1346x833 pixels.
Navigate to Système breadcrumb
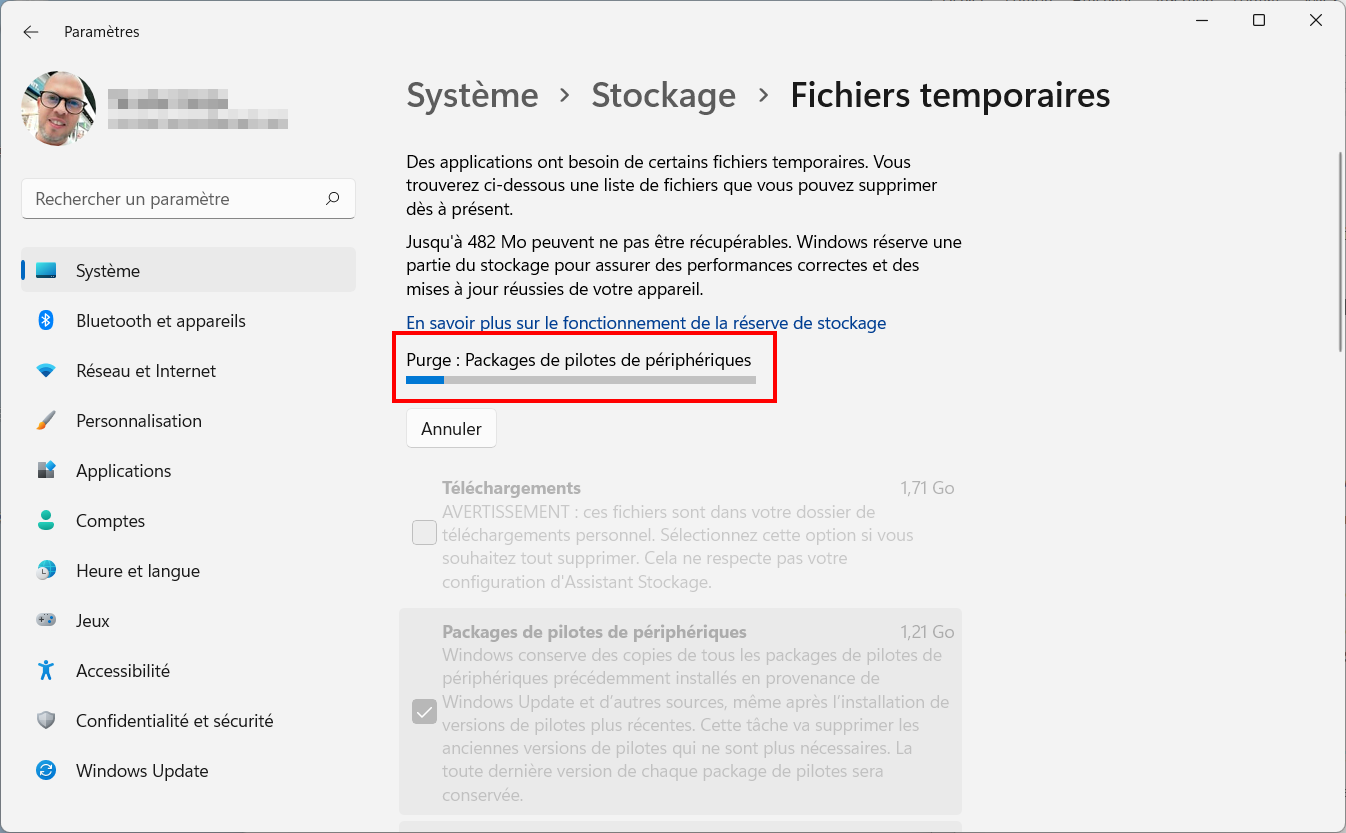tap(472, 95)
